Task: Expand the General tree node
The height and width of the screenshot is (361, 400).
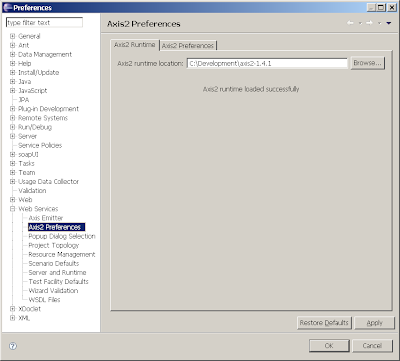Action: (12, 36)
